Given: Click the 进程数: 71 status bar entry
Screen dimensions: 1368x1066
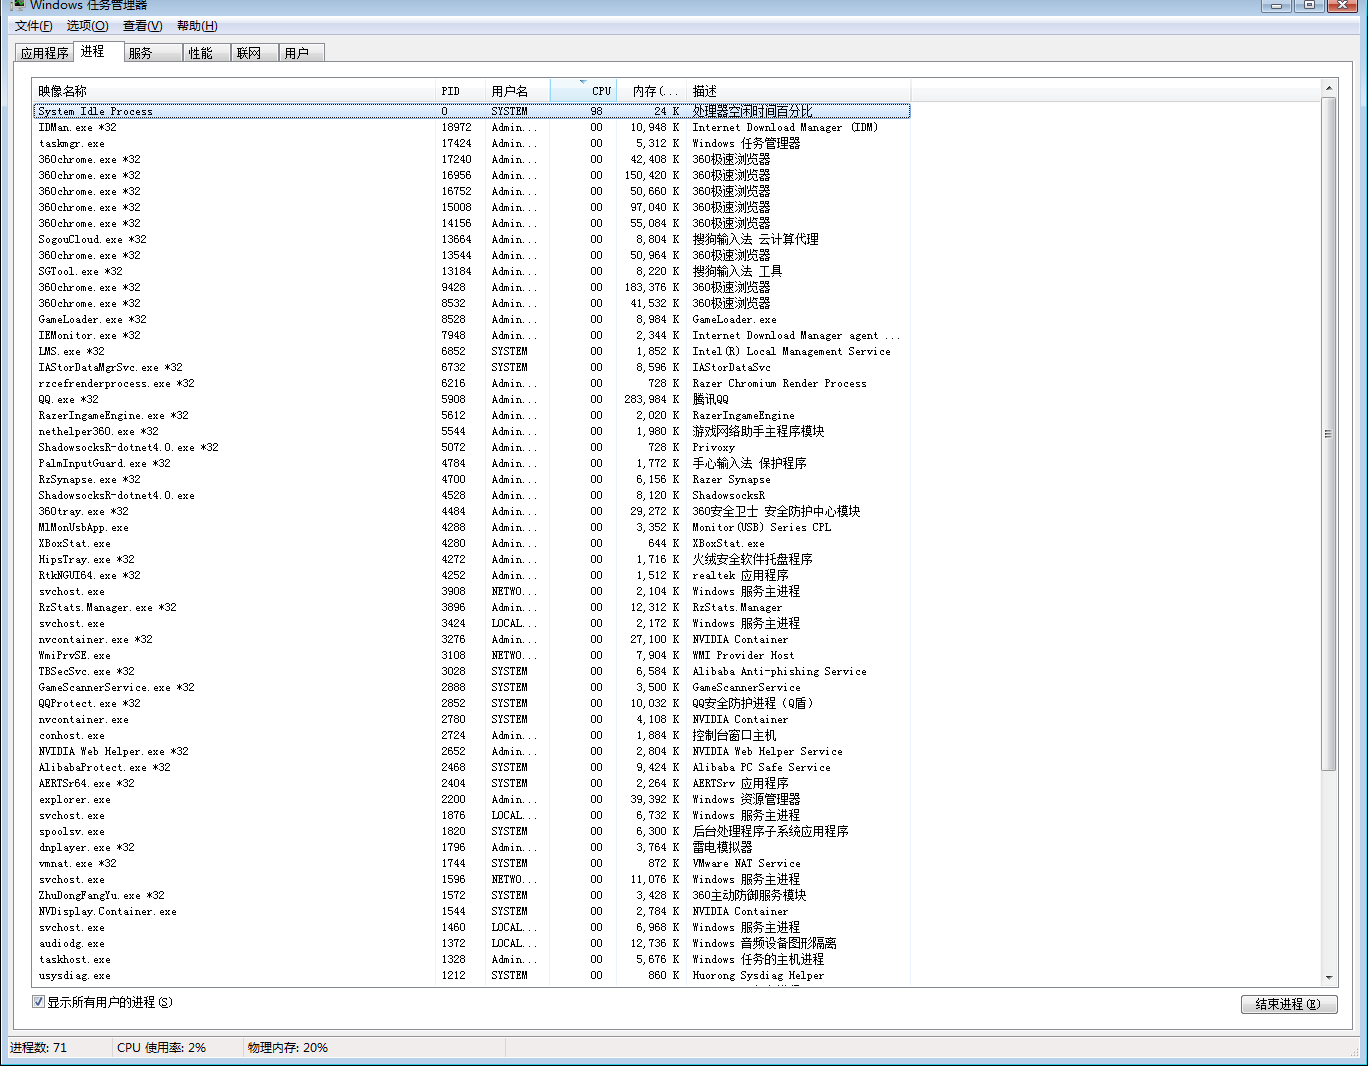Looking at the screenshot, I should (39, 1048).
